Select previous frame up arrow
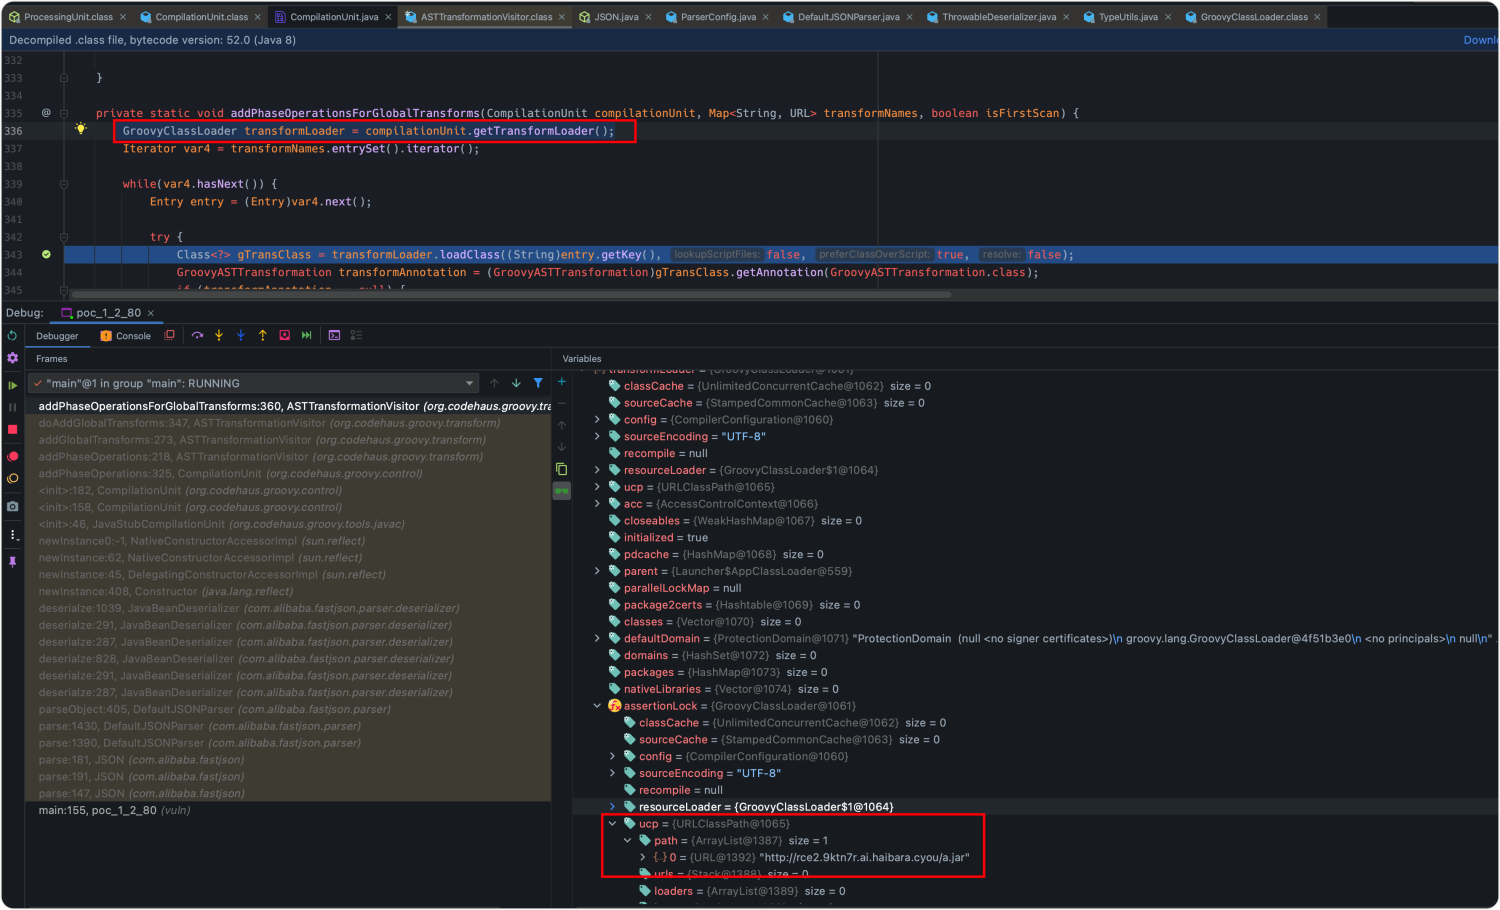The width and height of the screenshot is (1500, 910). 494,383
